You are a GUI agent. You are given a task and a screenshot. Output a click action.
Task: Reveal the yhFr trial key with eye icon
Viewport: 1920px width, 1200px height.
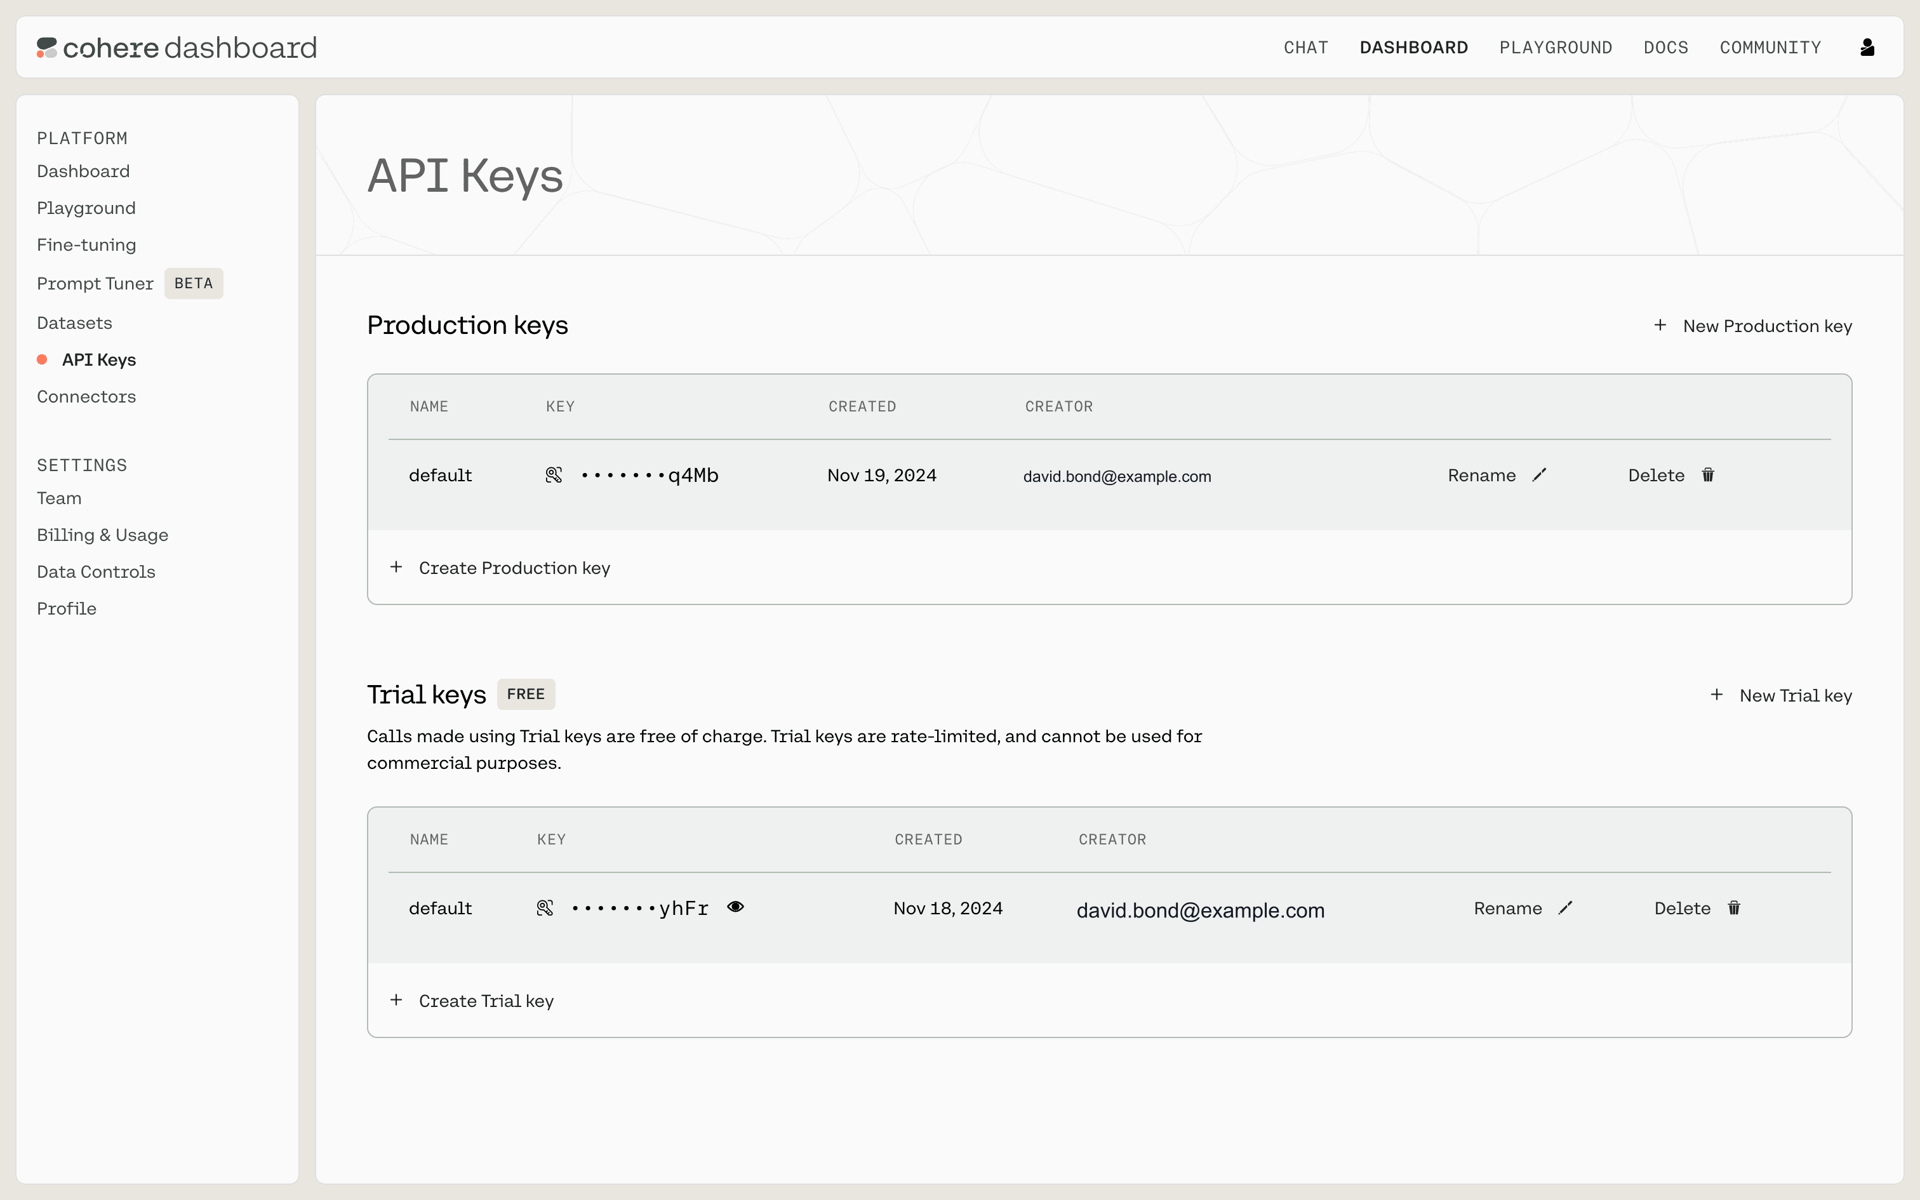736,907
